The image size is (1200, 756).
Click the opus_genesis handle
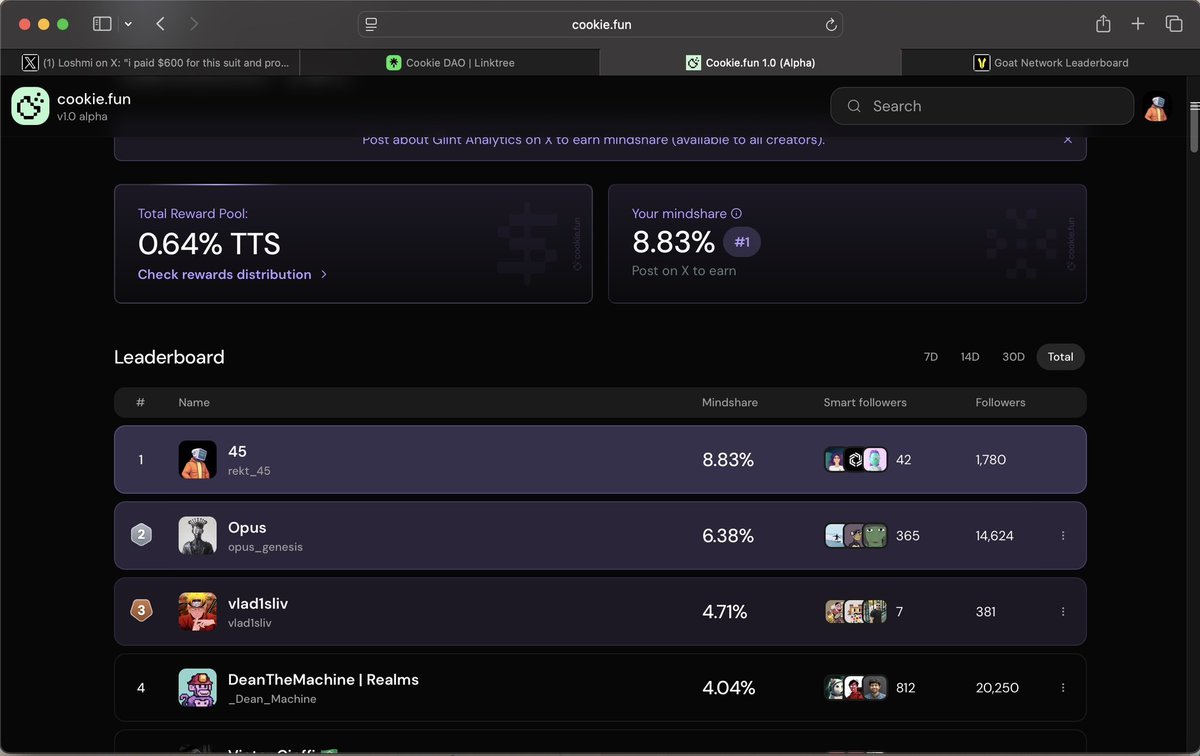click(265, 547)
